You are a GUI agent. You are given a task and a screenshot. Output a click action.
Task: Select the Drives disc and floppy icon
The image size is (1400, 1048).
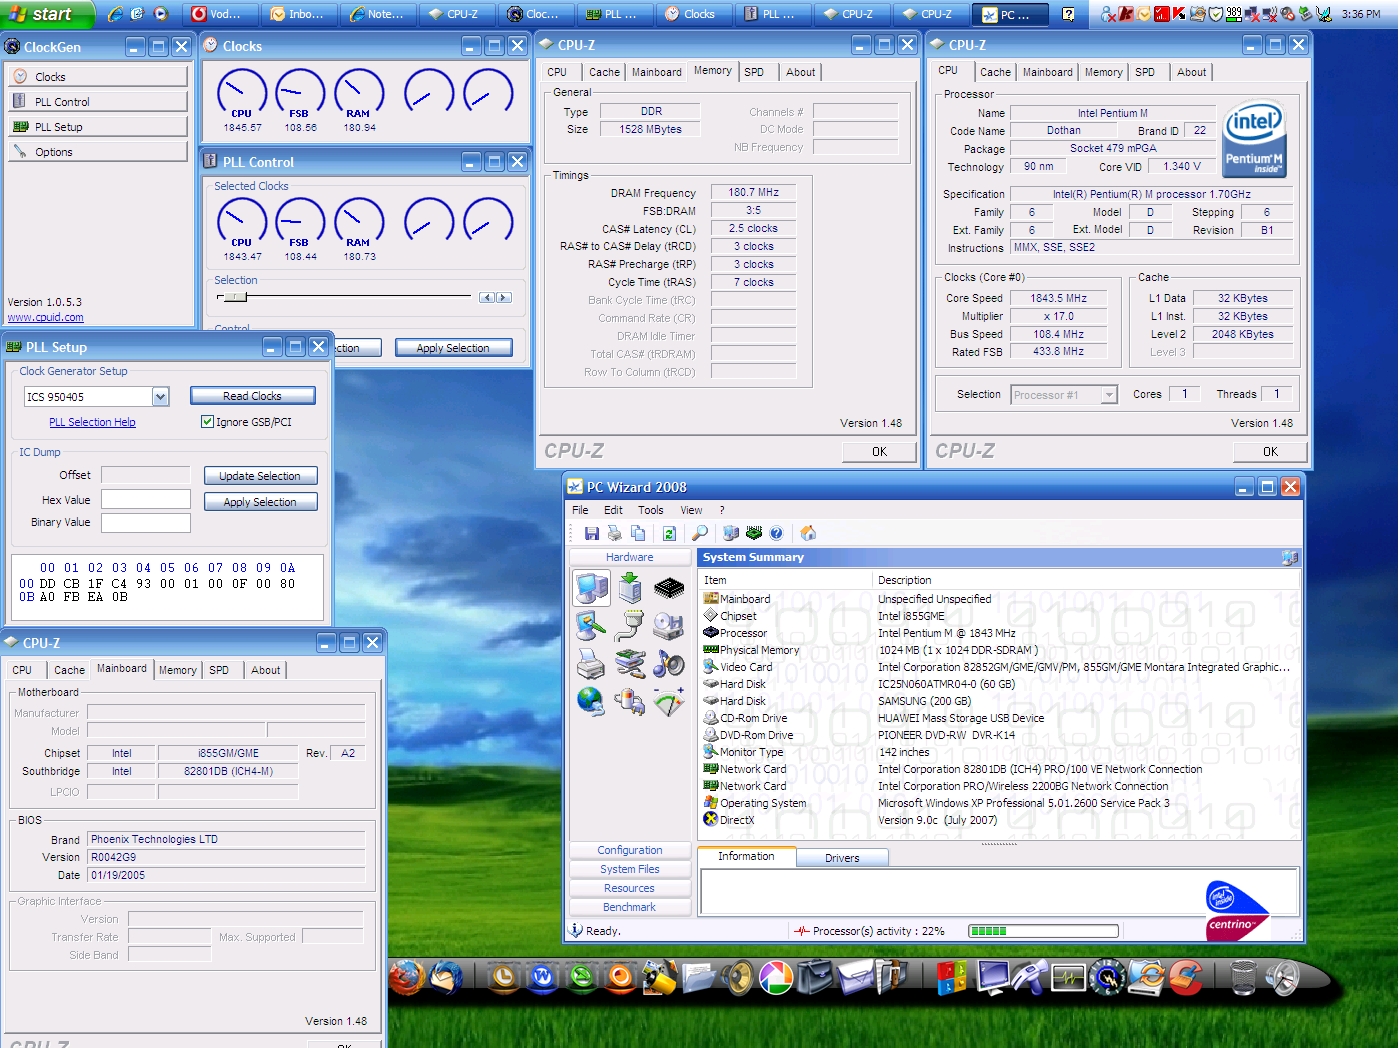pyautogui.click(x=669, y=626)
